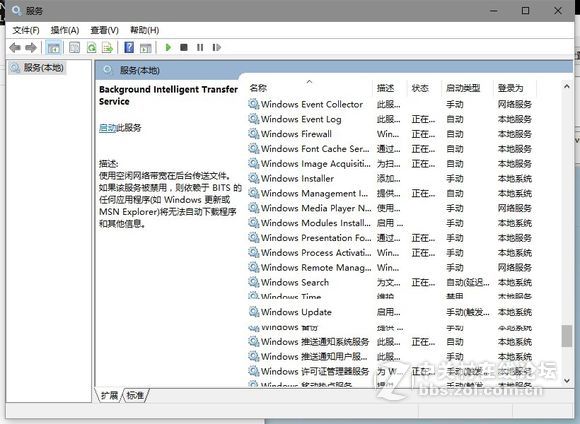Switch to the 扩展 tab
Viewport: 580px width, 424px height.
tap(109, 396)
